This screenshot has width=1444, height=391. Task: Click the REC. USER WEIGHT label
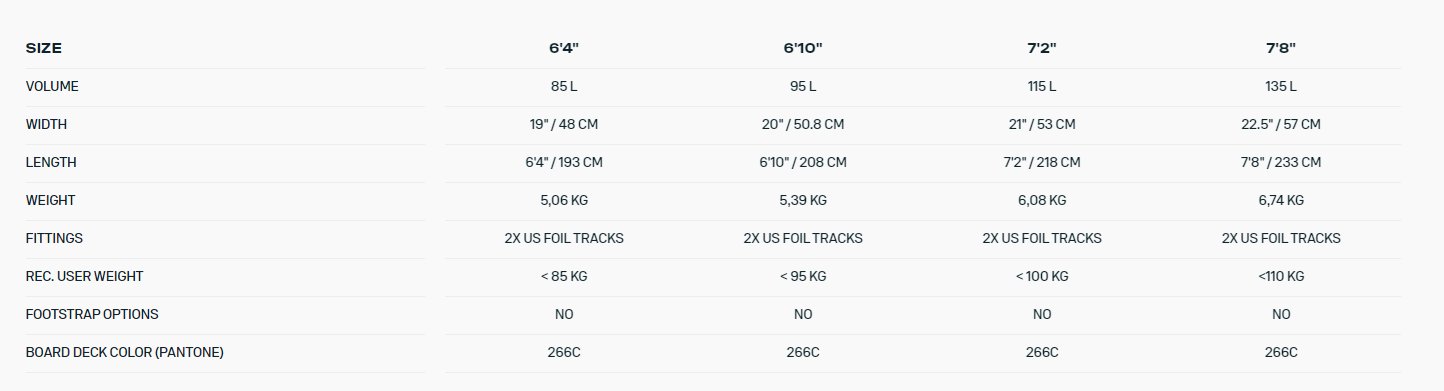(x=78, y=276)
